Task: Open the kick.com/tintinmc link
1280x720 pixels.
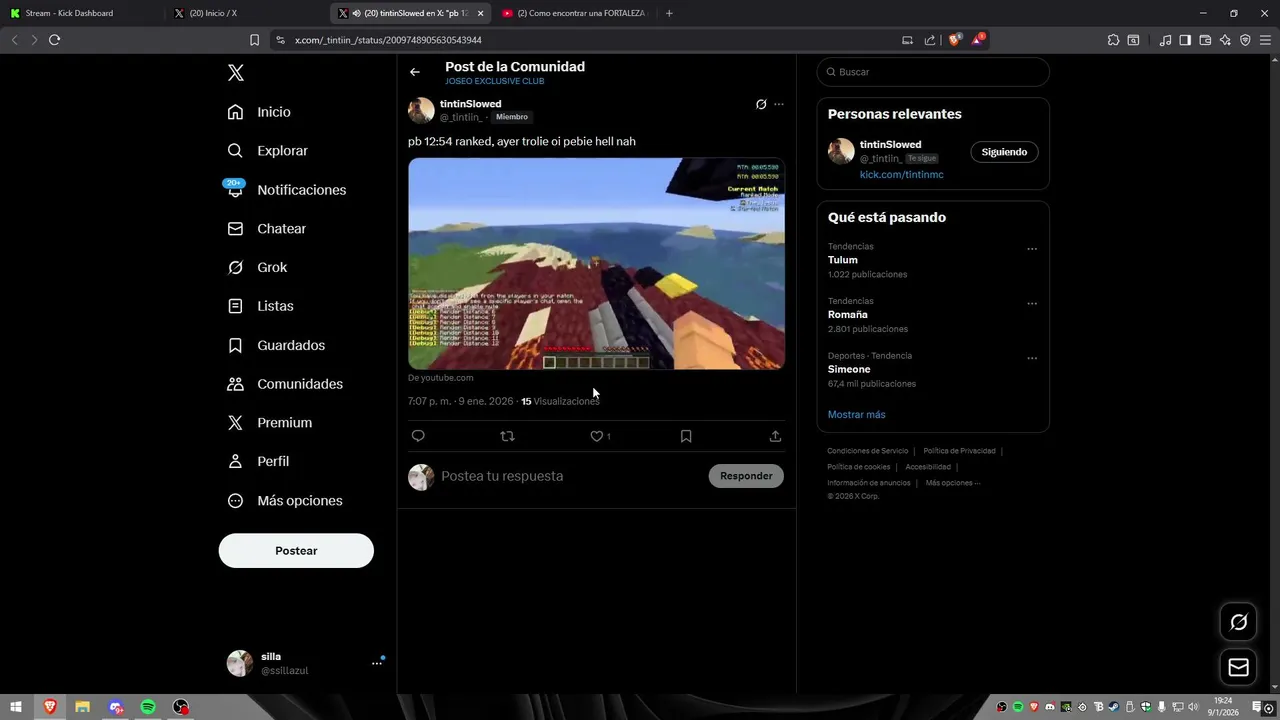Action: [x=901, y=175]
